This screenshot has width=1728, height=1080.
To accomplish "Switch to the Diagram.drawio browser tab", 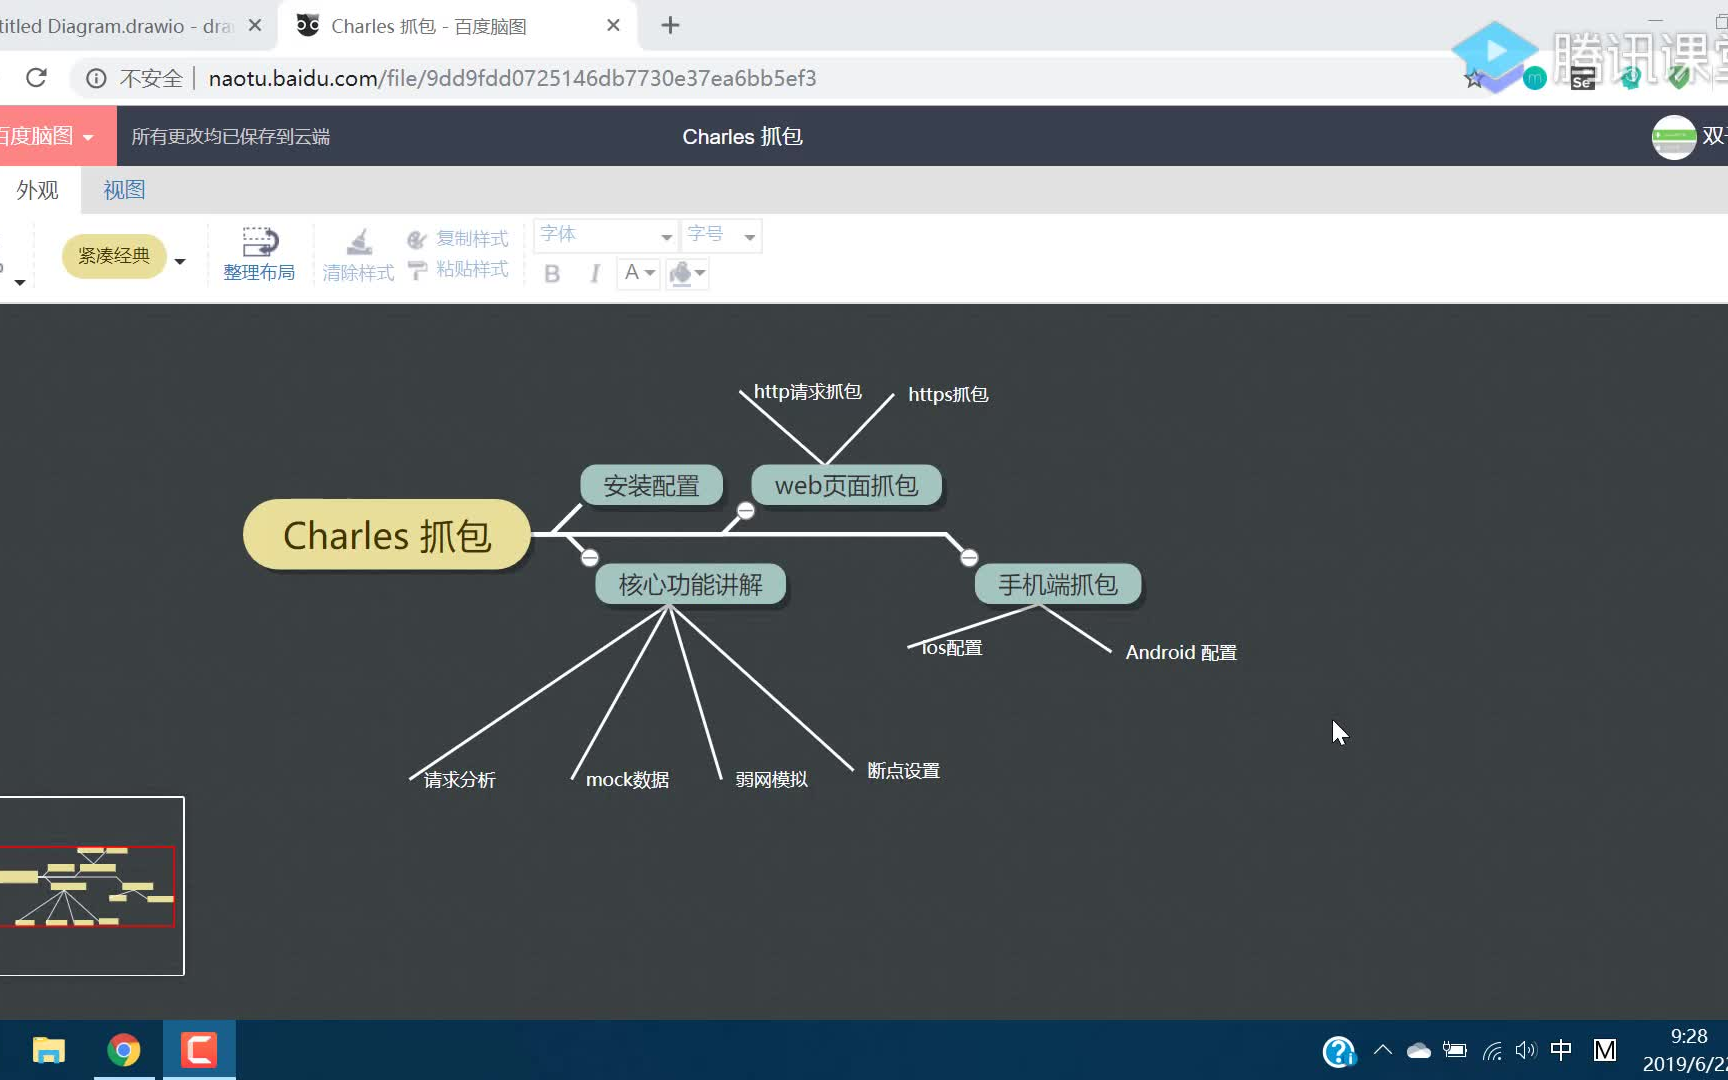I will point(117,26).
